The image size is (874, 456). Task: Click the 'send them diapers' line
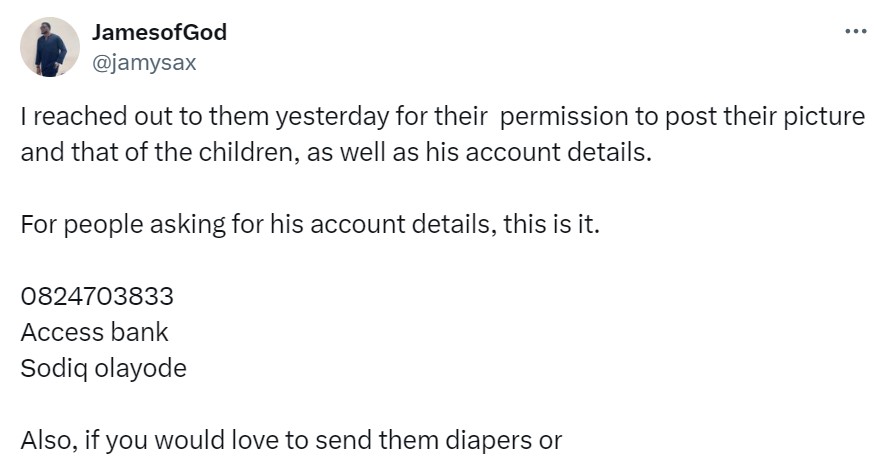point(291,440)
